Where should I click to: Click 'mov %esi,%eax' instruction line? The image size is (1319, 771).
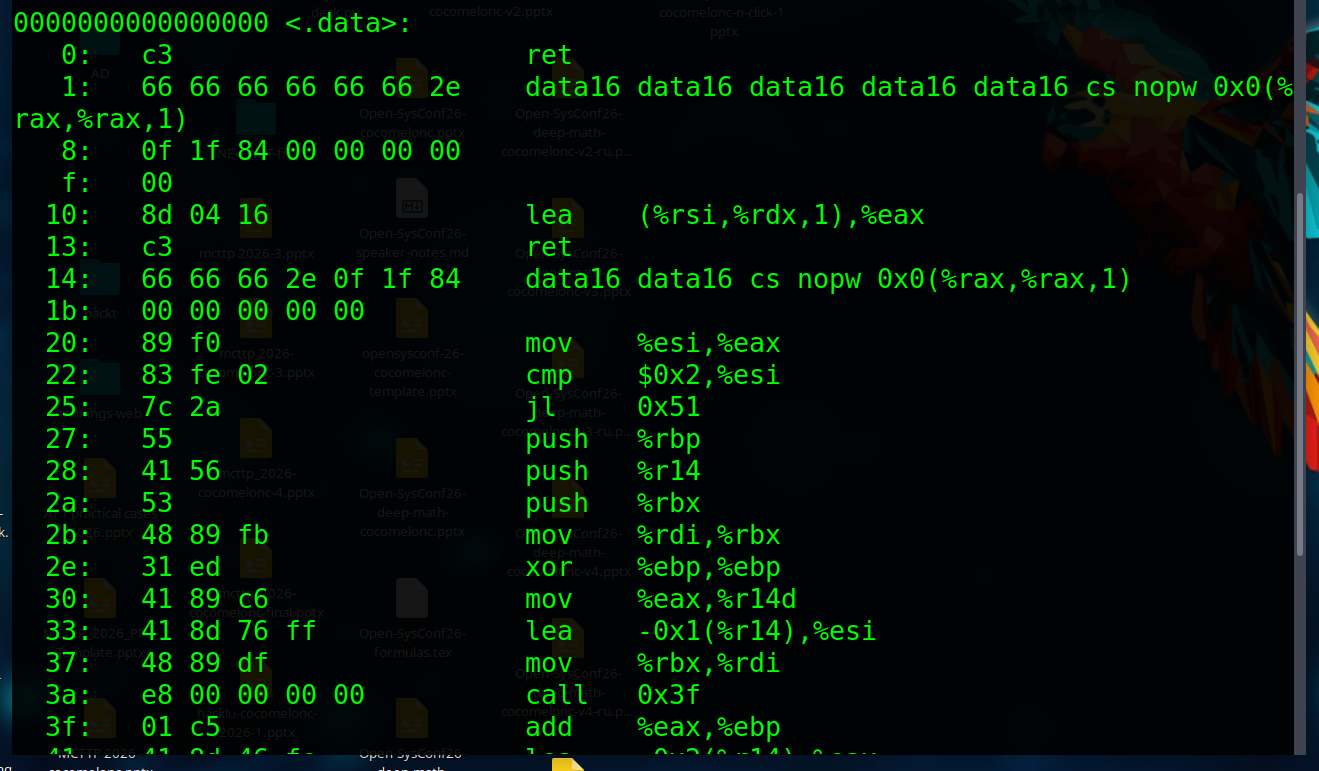coord(653,343)
